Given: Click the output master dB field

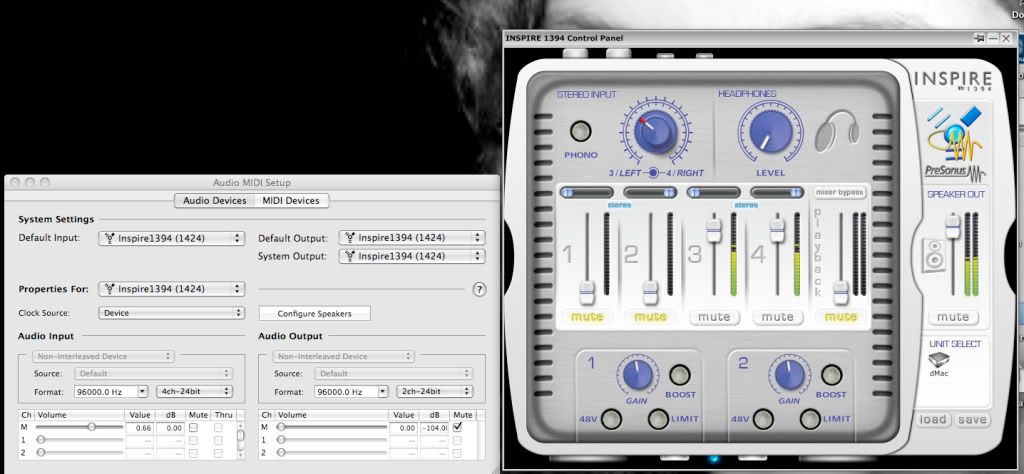Looking at the screenshot, I should pos(434,428).
